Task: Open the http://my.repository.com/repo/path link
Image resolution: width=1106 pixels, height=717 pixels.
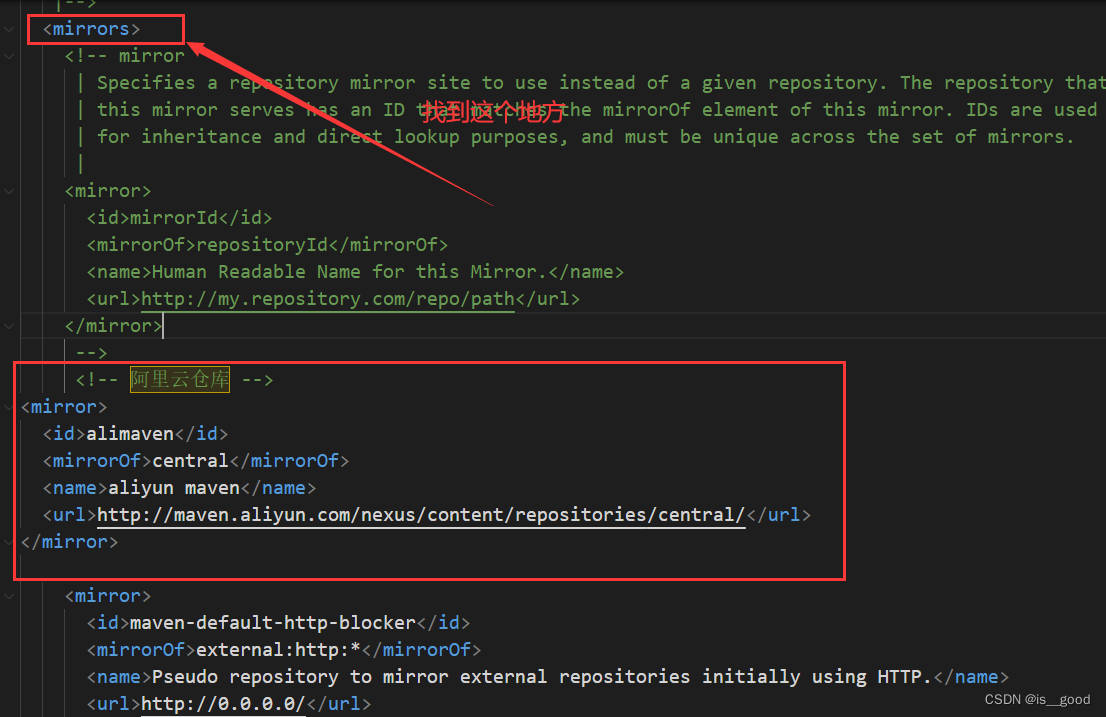Action: [328, 299]
